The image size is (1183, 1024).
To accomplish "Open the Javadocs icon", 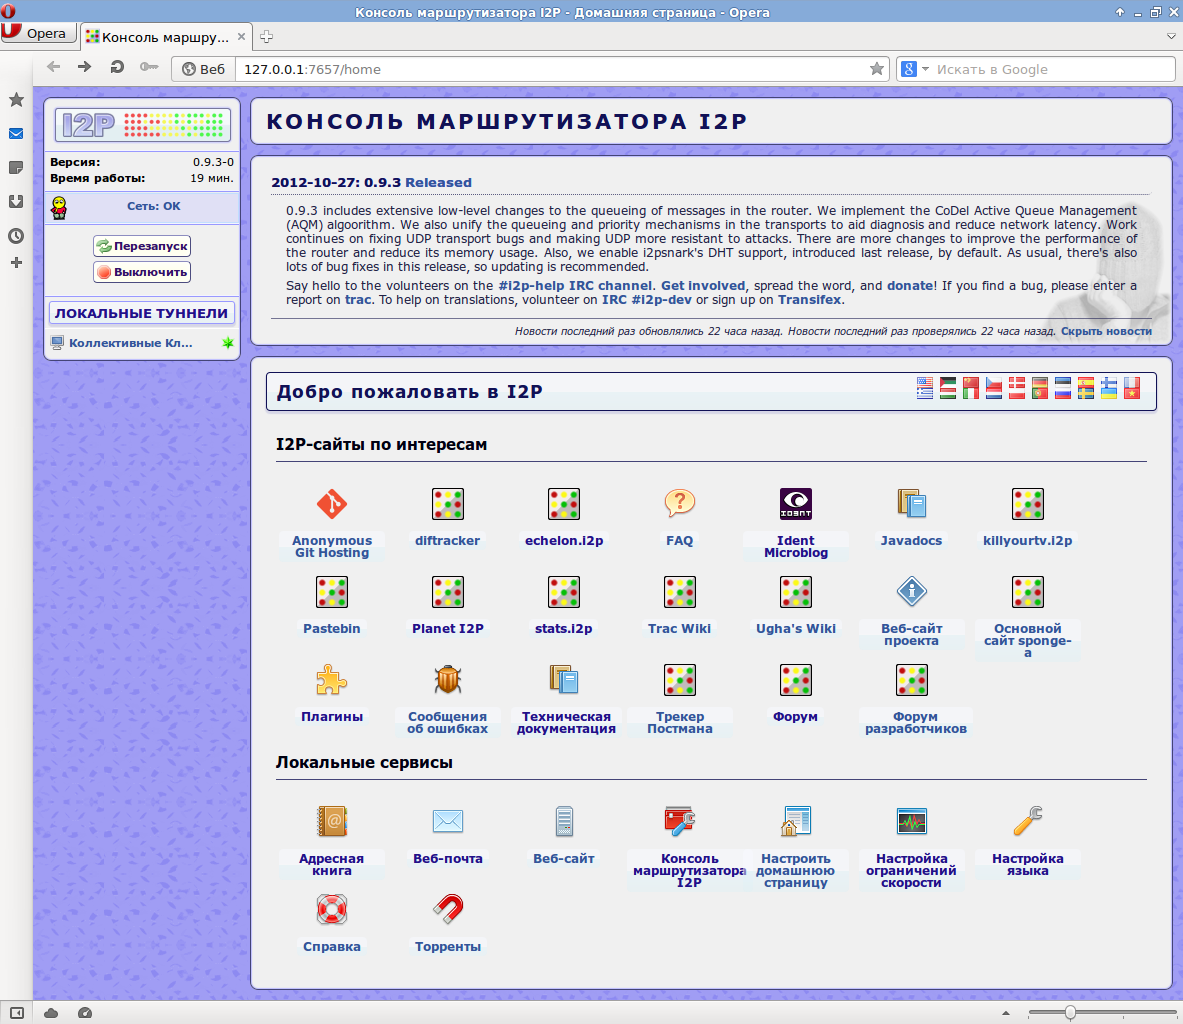I will [x=911, y=504].
